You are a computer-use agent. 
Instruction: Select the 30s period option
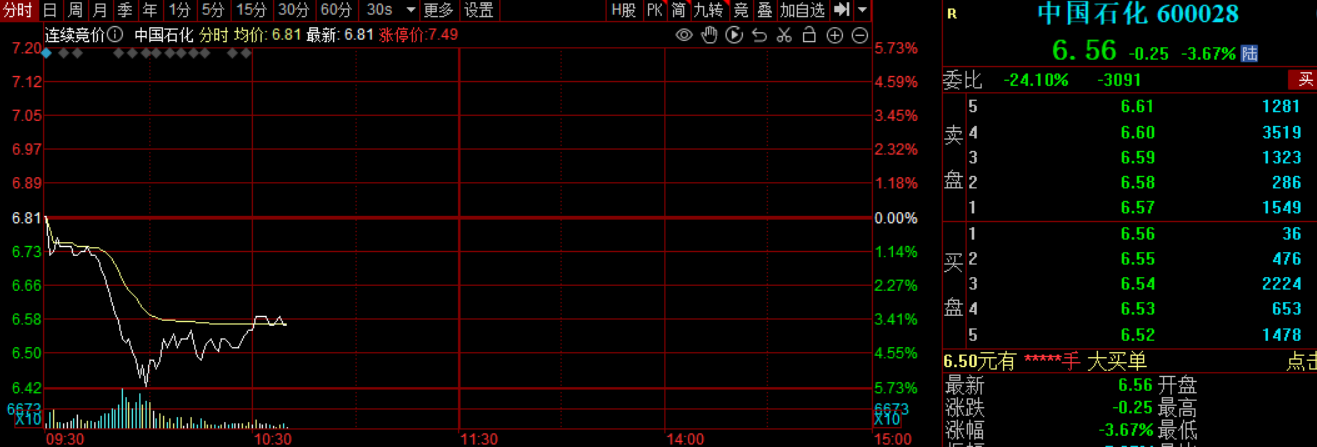point(379,11)
